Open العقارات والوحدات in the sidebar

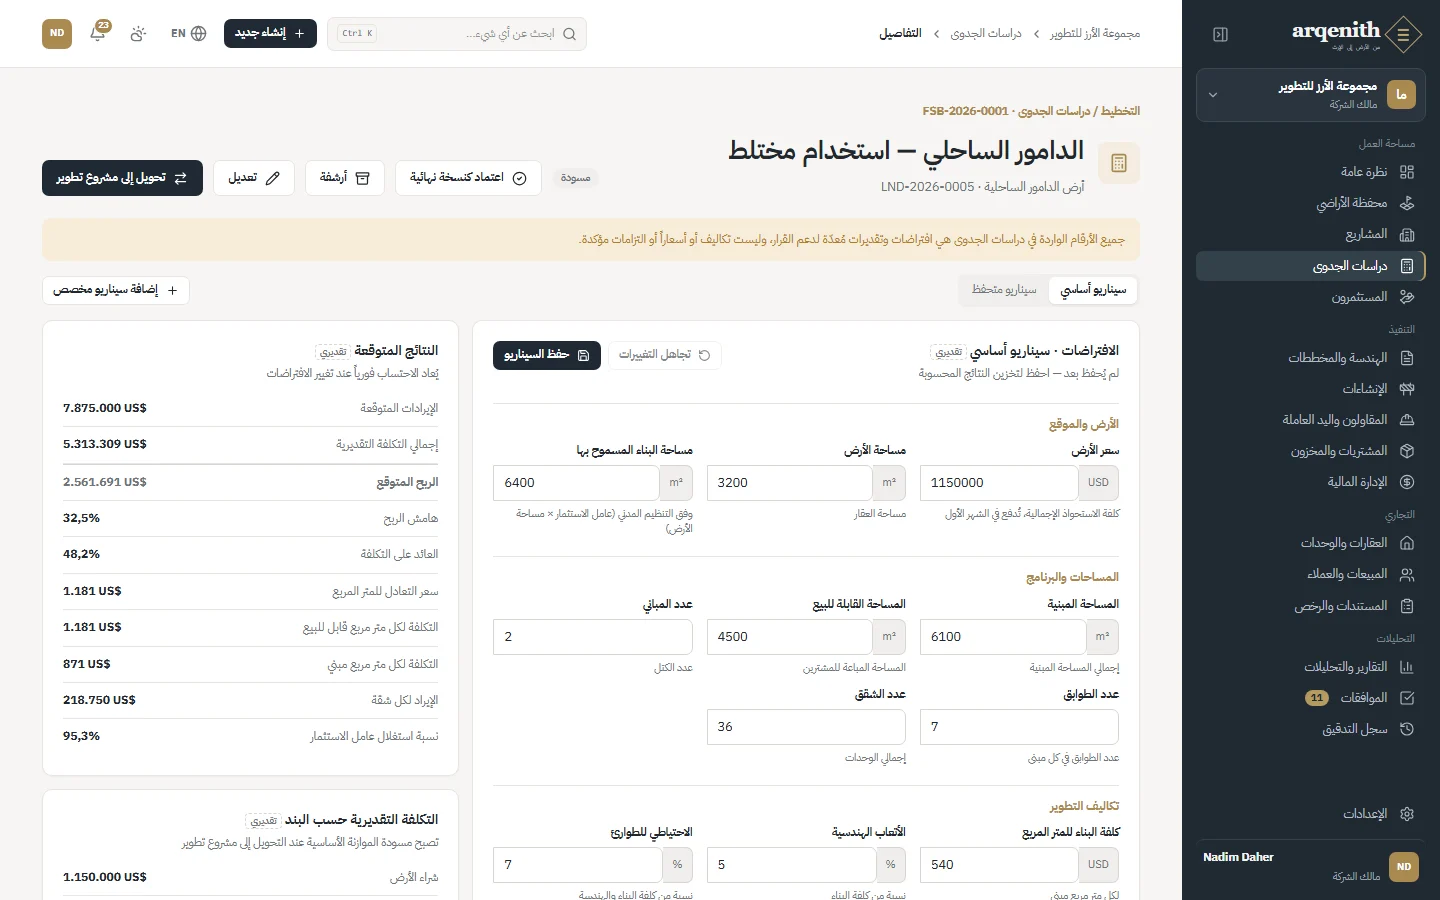pyautogui.click(x=1311, y=543)
